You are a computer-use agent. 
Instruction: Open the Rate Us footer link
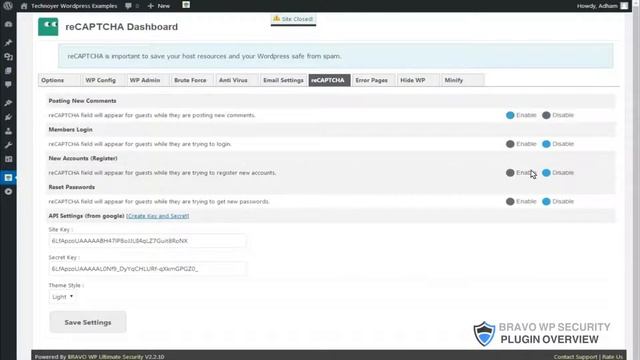pos(612,357)
